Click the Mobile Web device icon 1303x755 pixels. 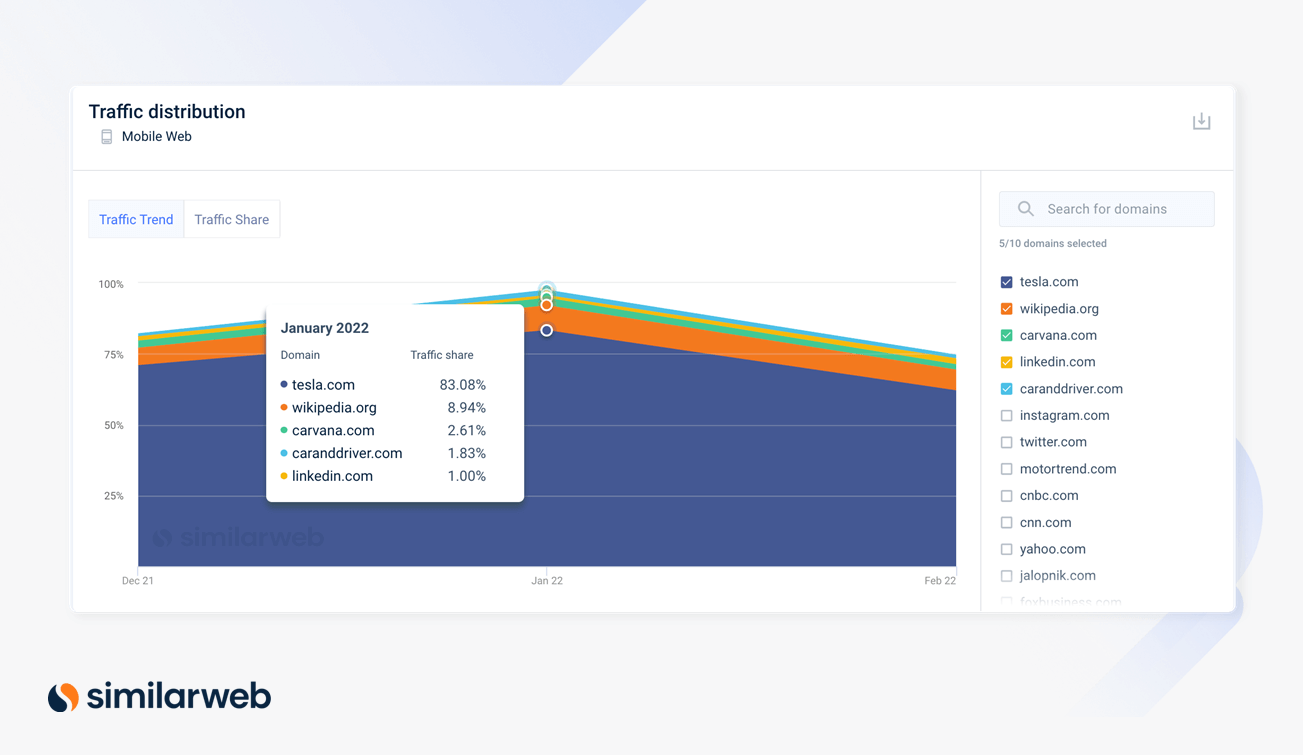click(x=107, y=137)
